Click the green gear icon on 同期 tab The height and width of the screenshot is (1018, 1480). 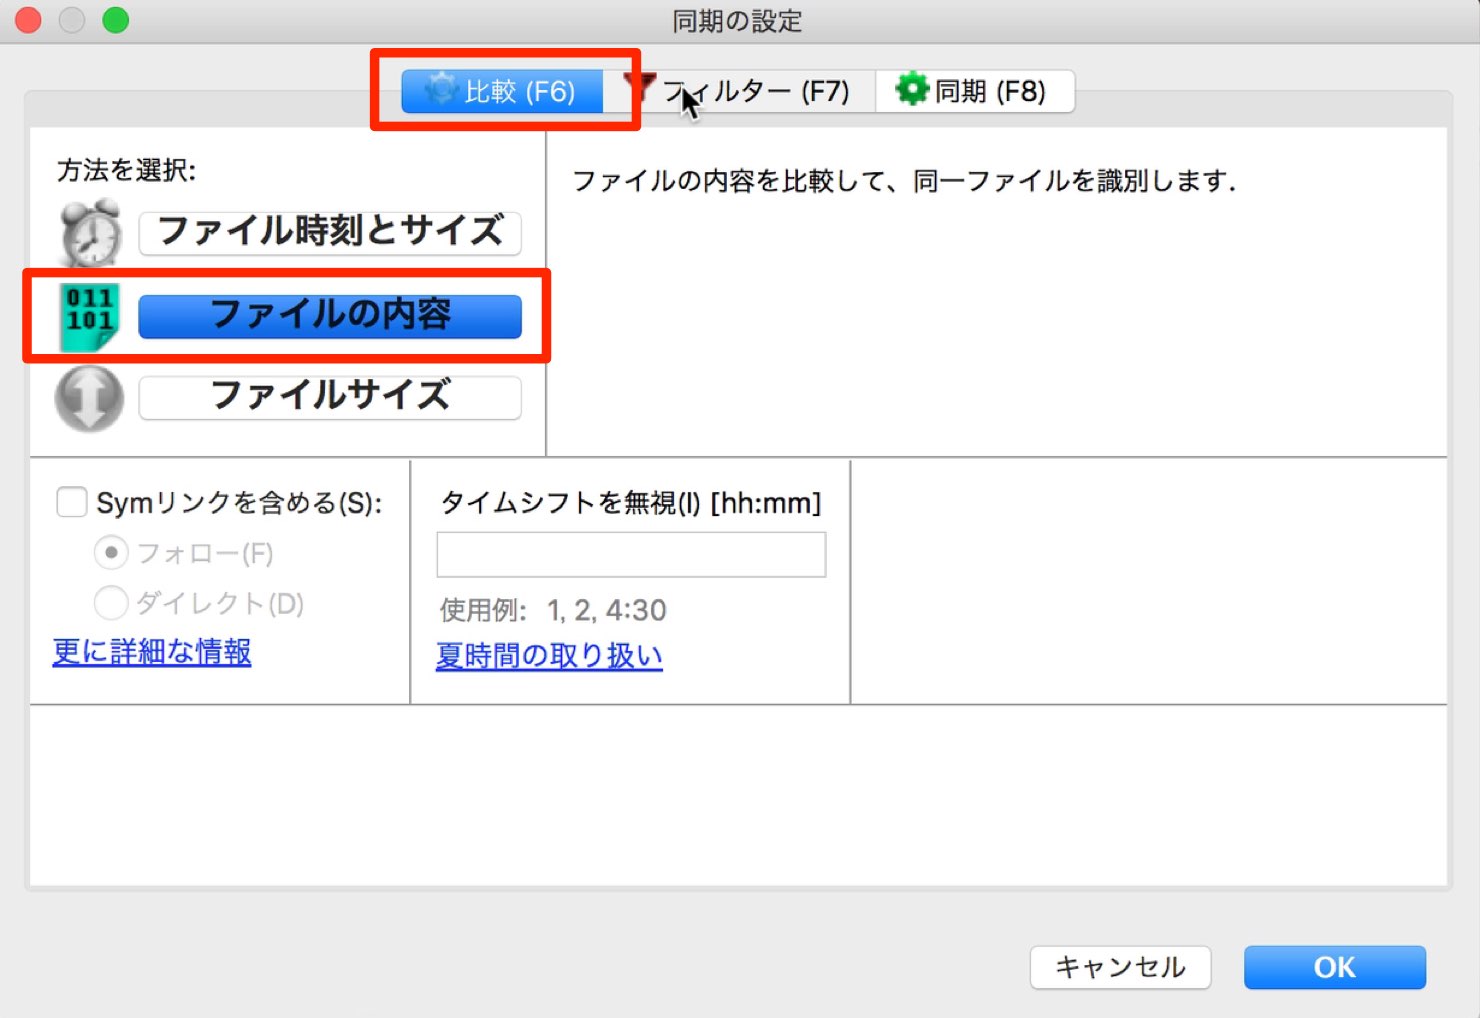click(x=911, y=89)
